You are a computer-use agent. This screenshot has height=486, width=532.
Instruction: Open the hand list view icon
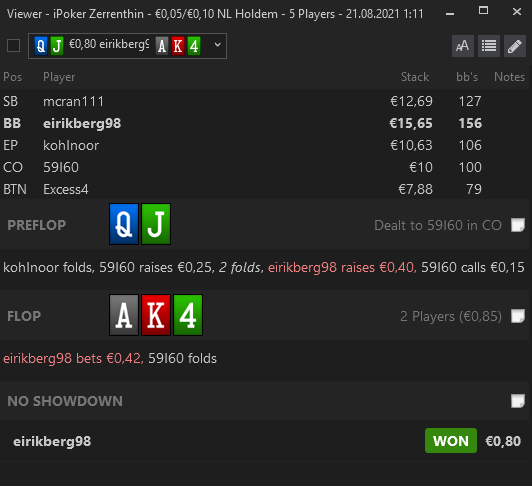(489, 46)
